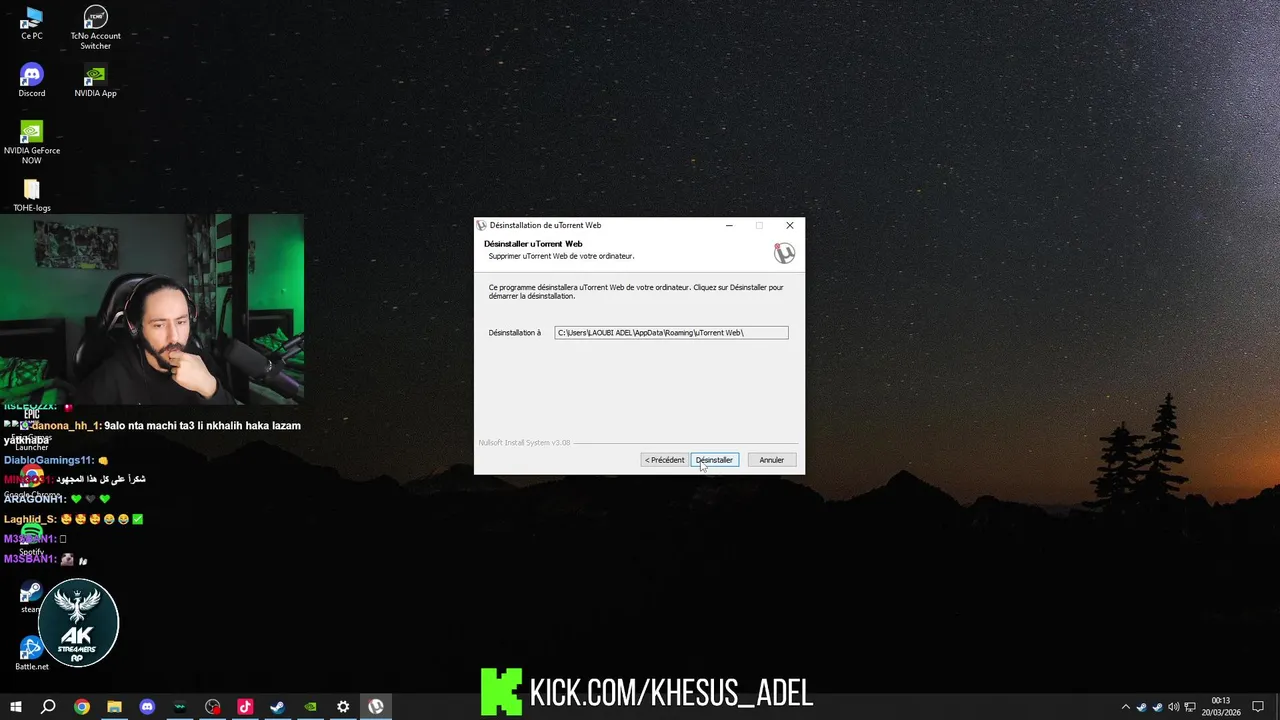Close the uTorrent Web uninstall dialog
This screenshot has width=1280, height=720.
(789, 225)
